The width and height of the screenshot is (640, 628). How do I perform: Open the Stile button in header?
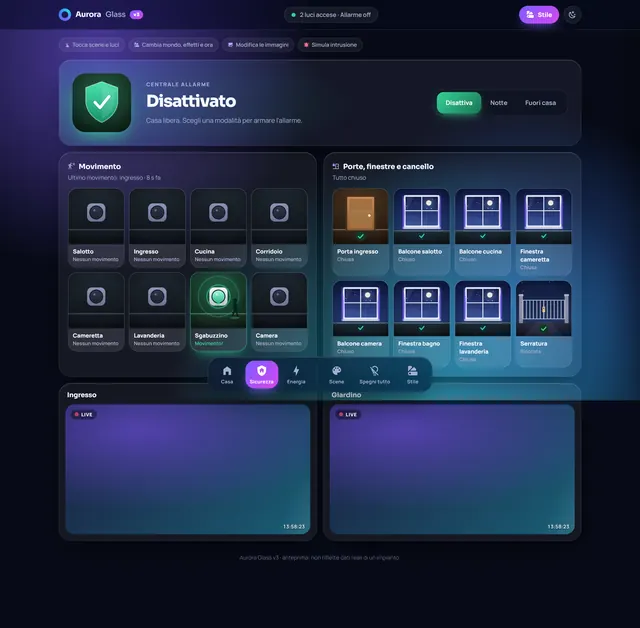[539, 15]
